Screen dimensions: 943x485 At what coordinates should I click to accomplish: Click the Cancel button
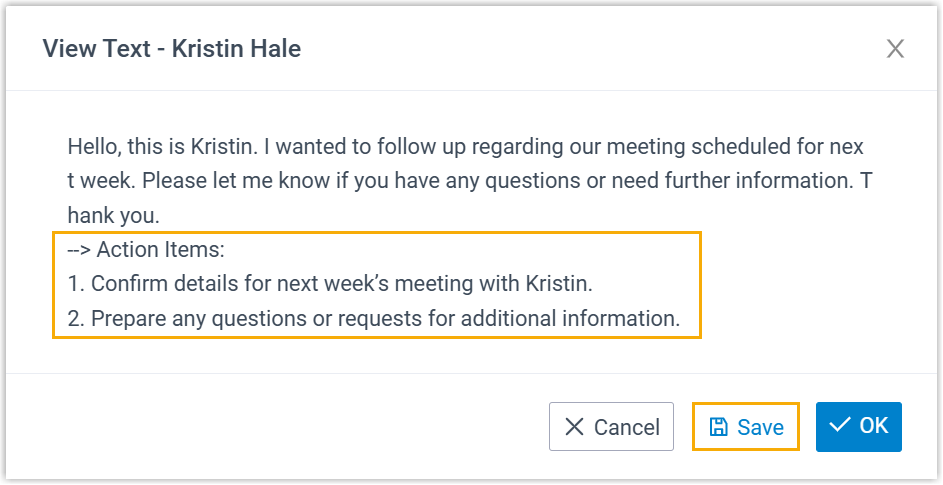click(611, 427)
